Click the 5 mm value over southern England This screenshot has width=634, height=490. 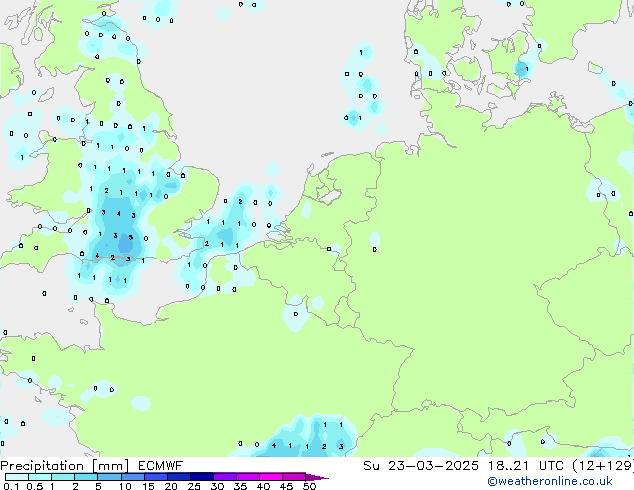click(131, 237)
